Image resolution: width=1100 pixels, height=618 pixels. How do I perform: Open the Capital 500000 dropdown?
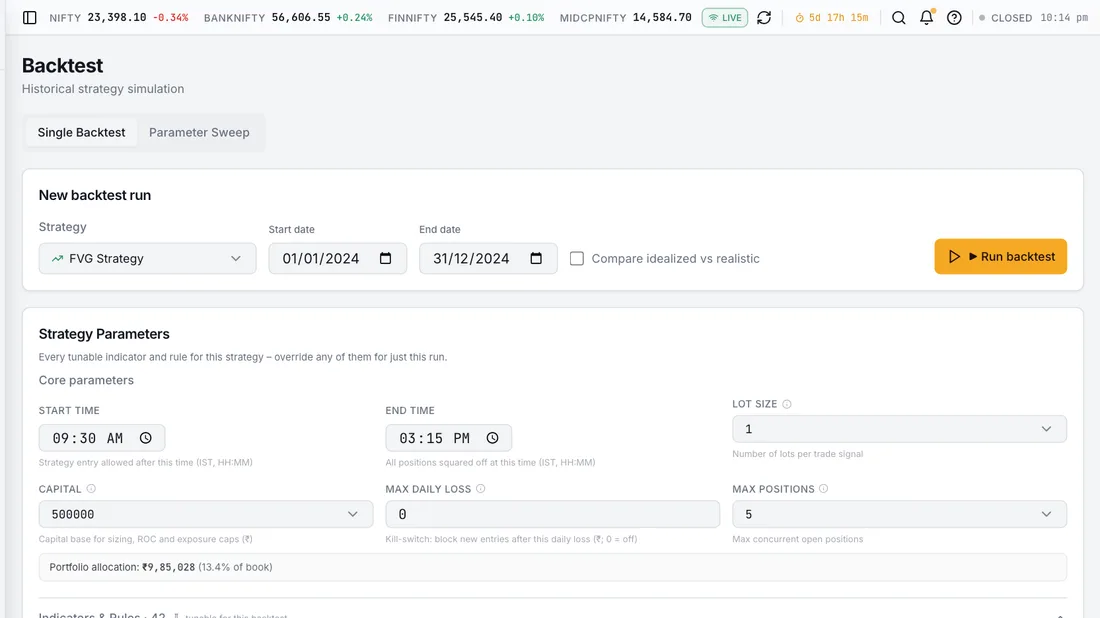pyautogui.click(x=206, y=514)
